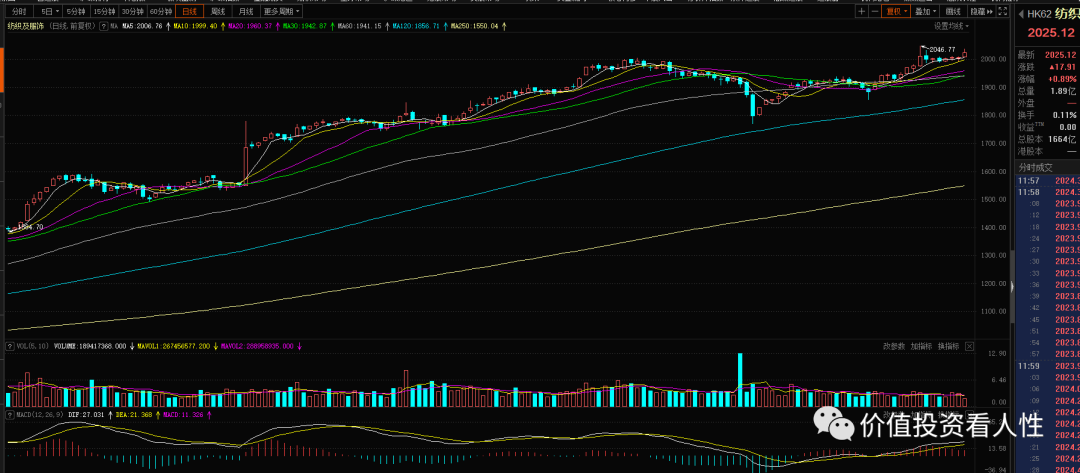Viewport: 1080px width, 473px height.
Task: Click the MAVOL2 value label
Action: coord(257,346)
